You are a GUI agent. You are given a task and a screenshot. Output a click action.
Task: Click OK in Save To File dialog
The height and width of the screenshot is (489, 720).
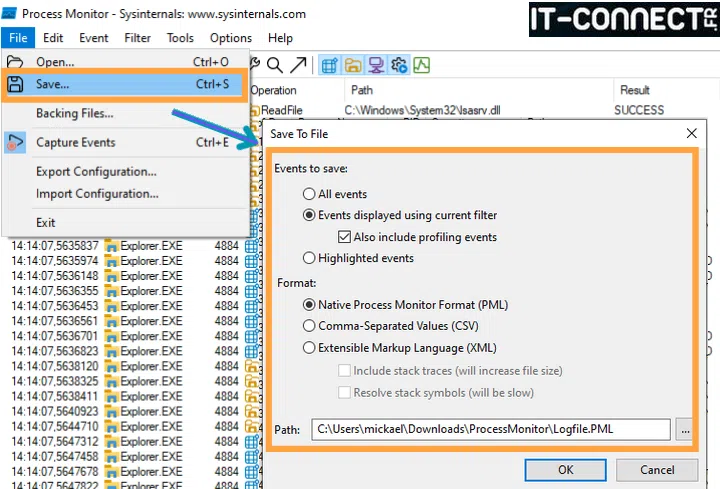pyautogui.click(x=565, y=470)
